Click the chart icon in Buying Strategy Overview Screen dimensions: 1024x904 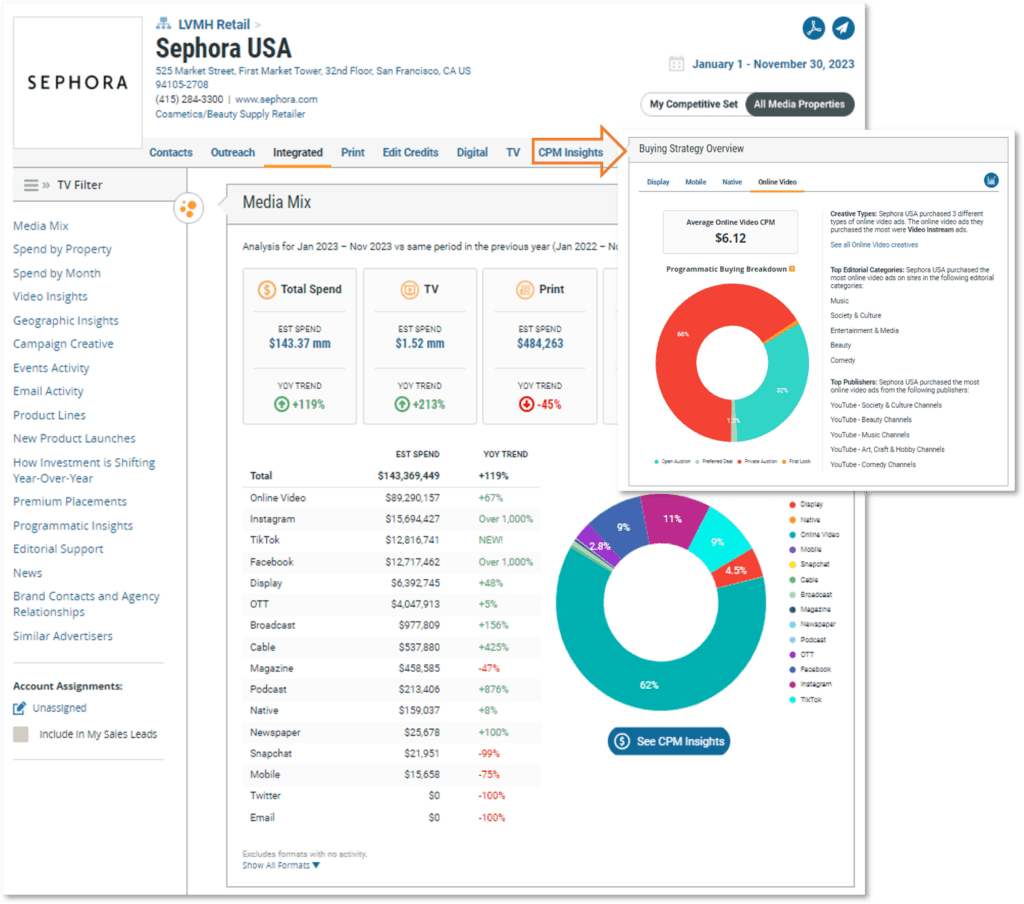pyautogui.click(x=991, y=180)
